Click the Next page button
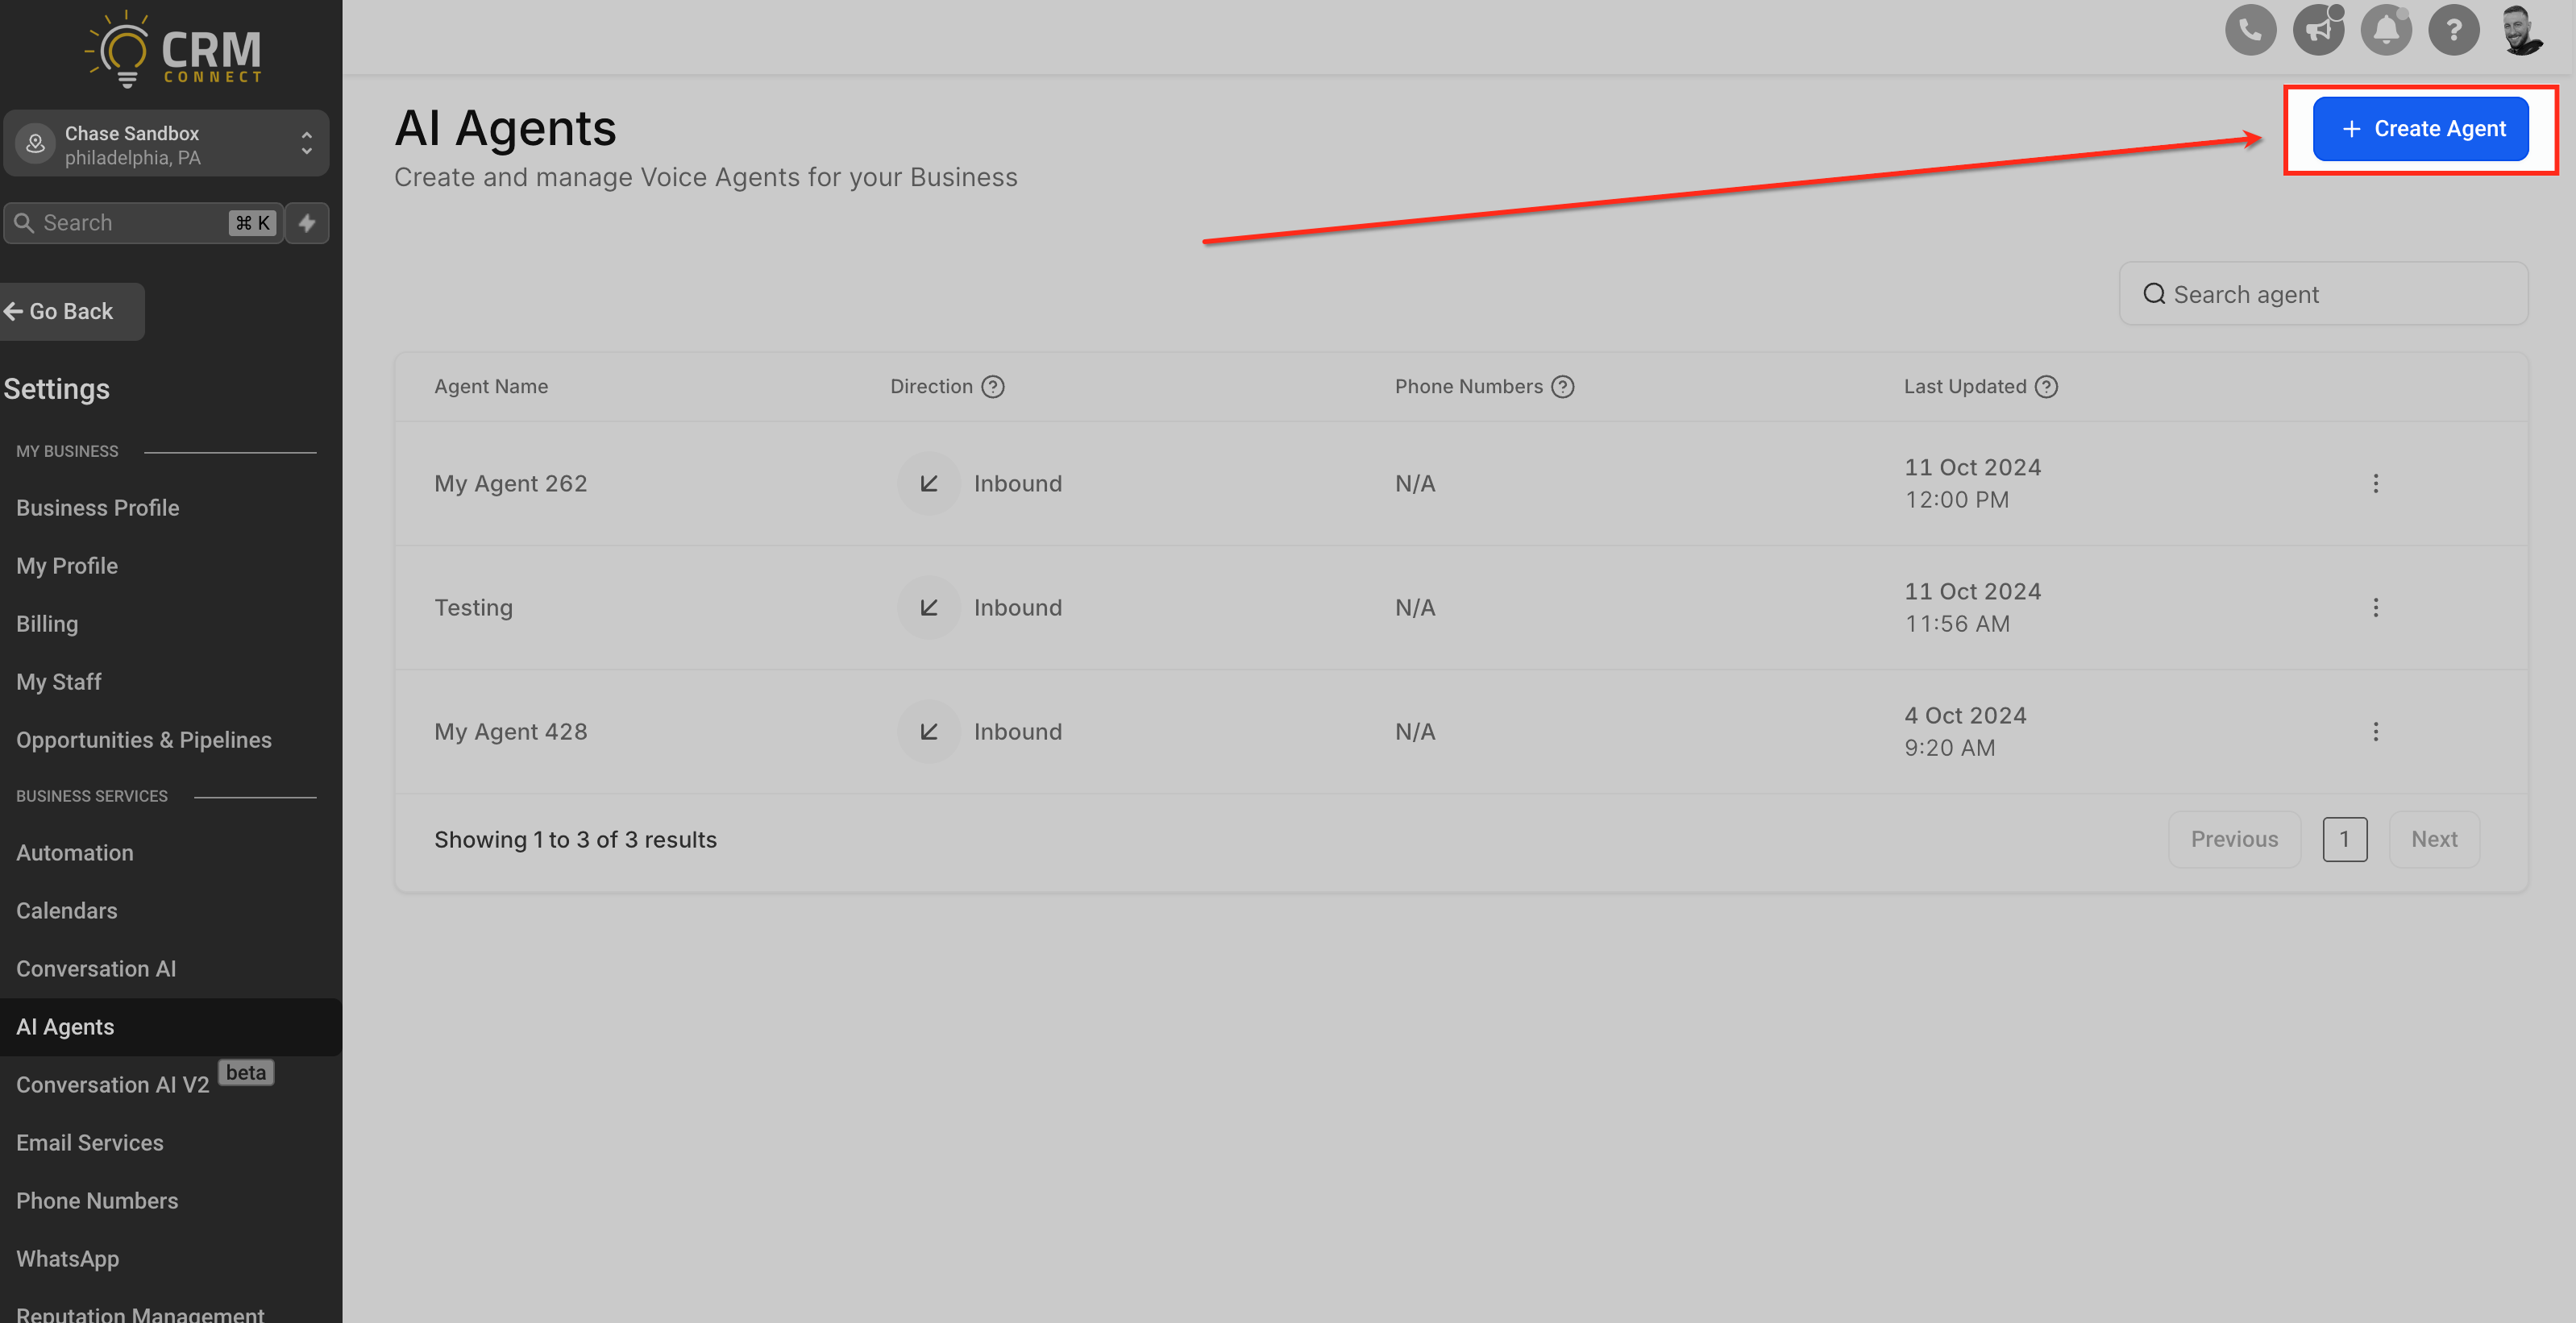The image size is (2576, 1323). point(2433,840)
